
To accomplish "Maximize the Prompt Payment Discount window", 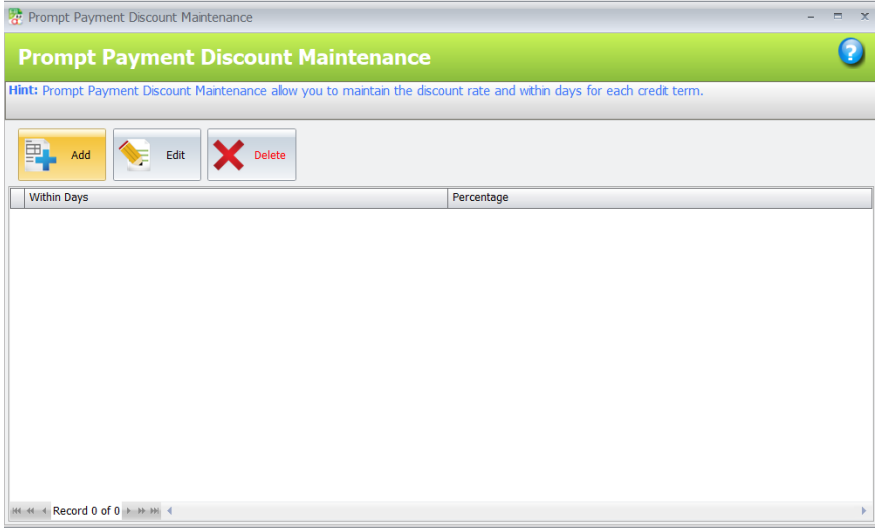I will point(837,17).
